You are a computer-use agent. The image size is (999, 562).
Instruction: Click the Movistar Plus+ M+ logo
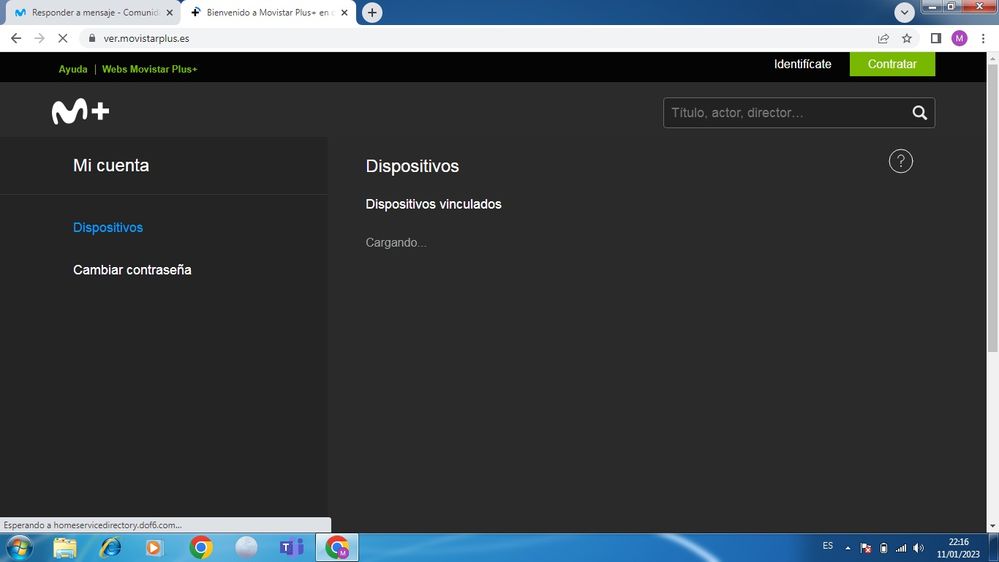(x=80, y=113)
